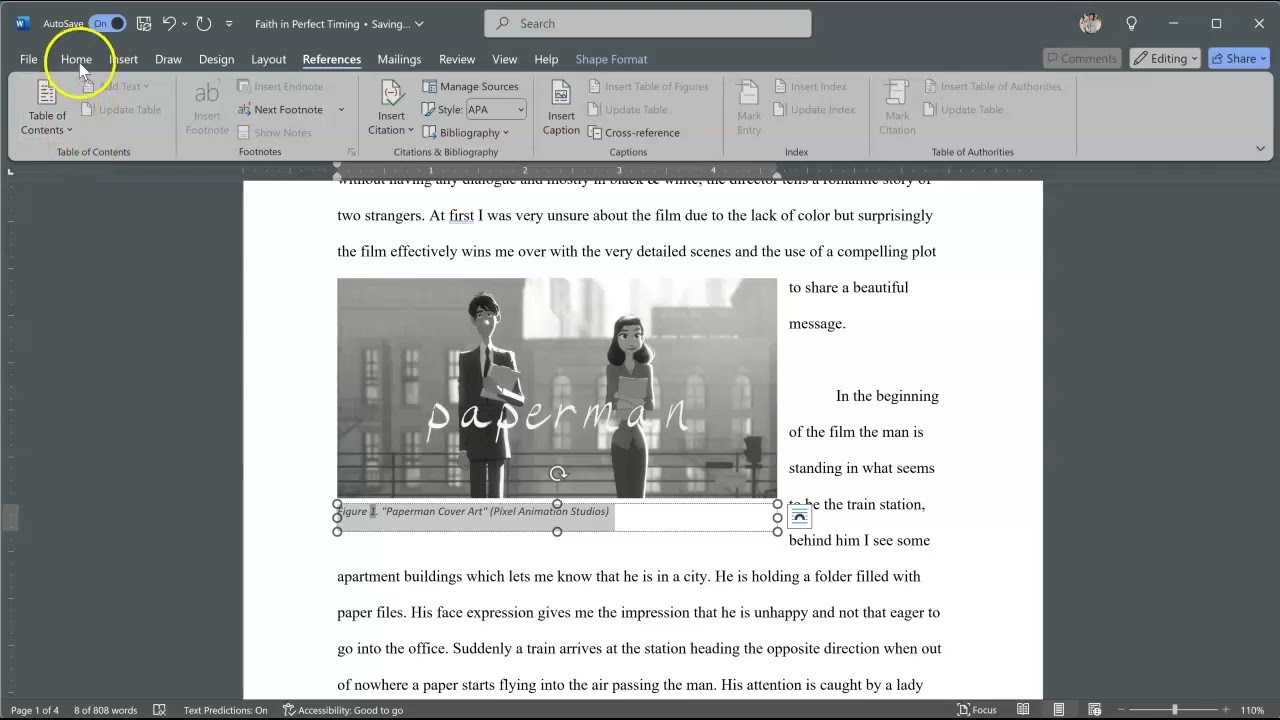
Task: Switch to the Mailings tab
Action: click(399, 59)
